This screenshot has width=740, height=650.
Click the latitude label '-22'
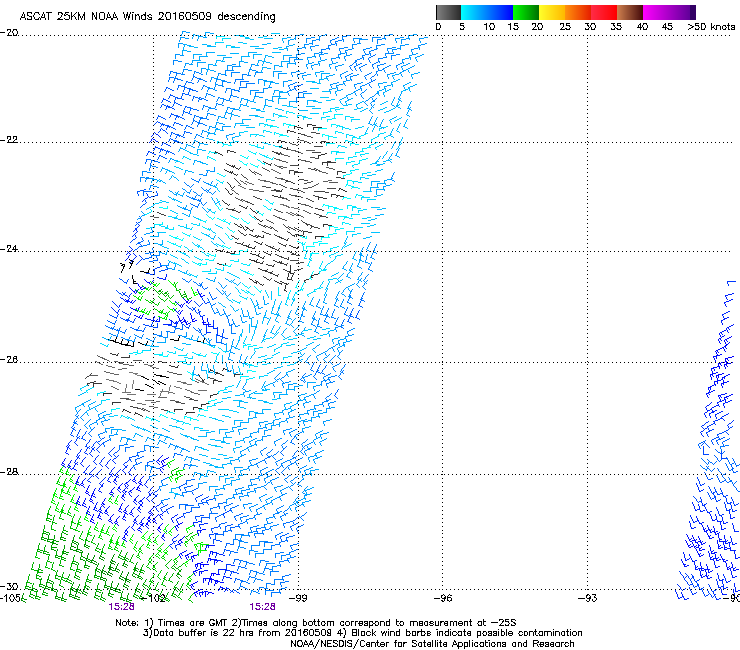(x=9, y=140)
